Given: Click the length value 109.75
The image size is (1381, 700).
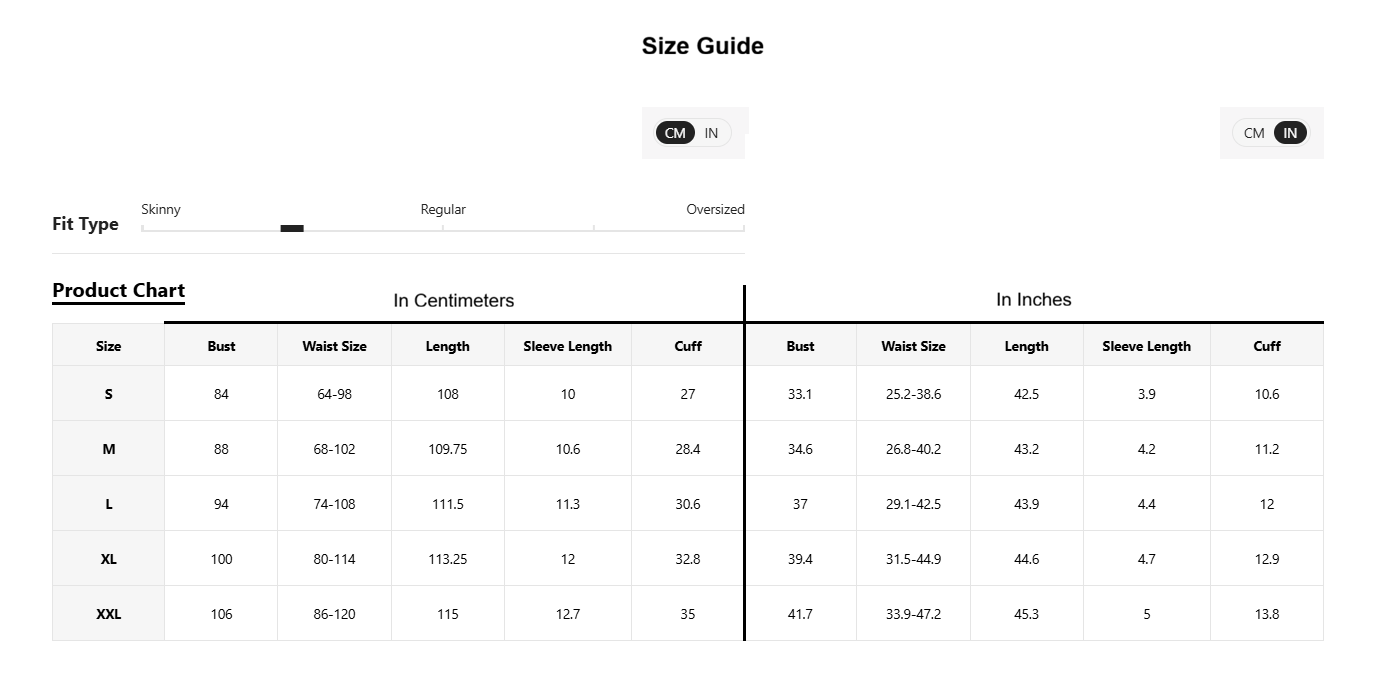Looking at the screenshot, I should click(447, 449).
